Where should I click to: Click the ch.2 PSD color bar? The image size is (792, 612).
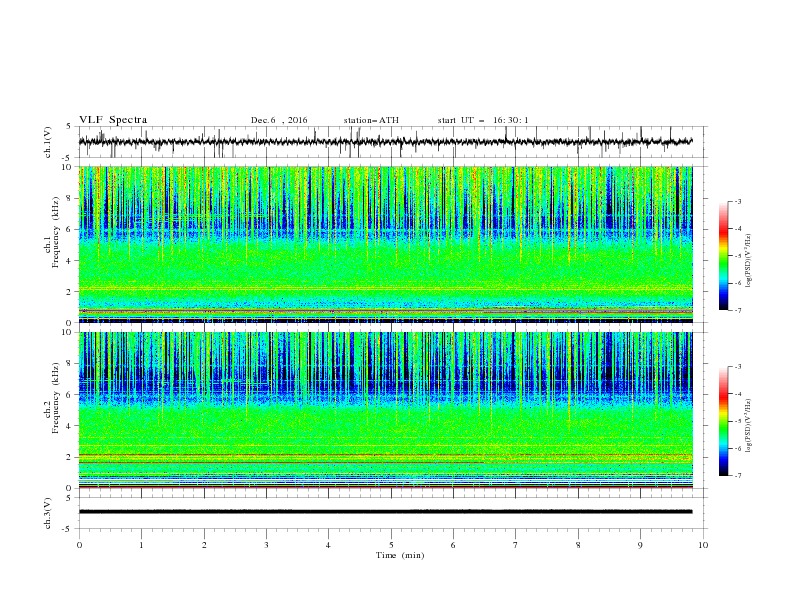(x=723, y=421)
